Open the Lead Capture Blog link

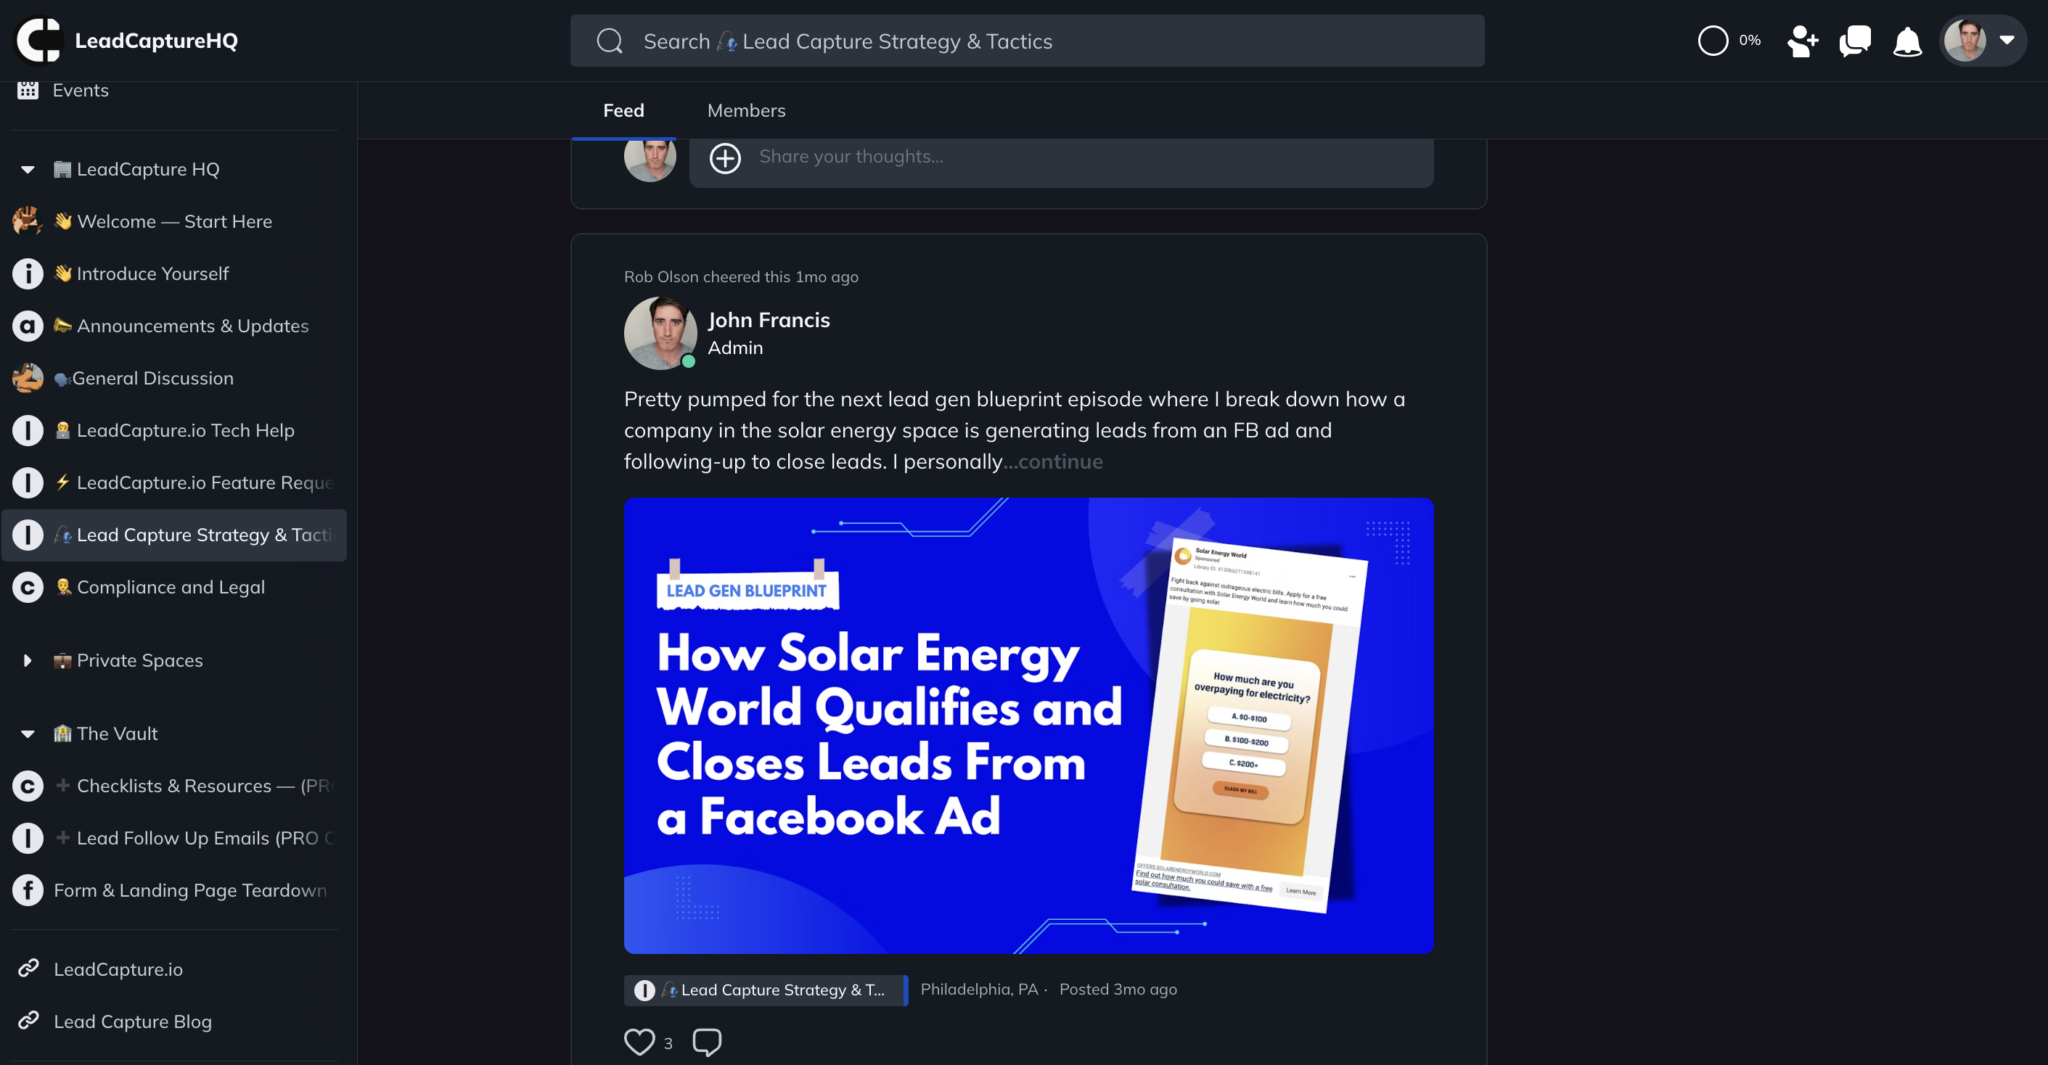pos(132,1021)
